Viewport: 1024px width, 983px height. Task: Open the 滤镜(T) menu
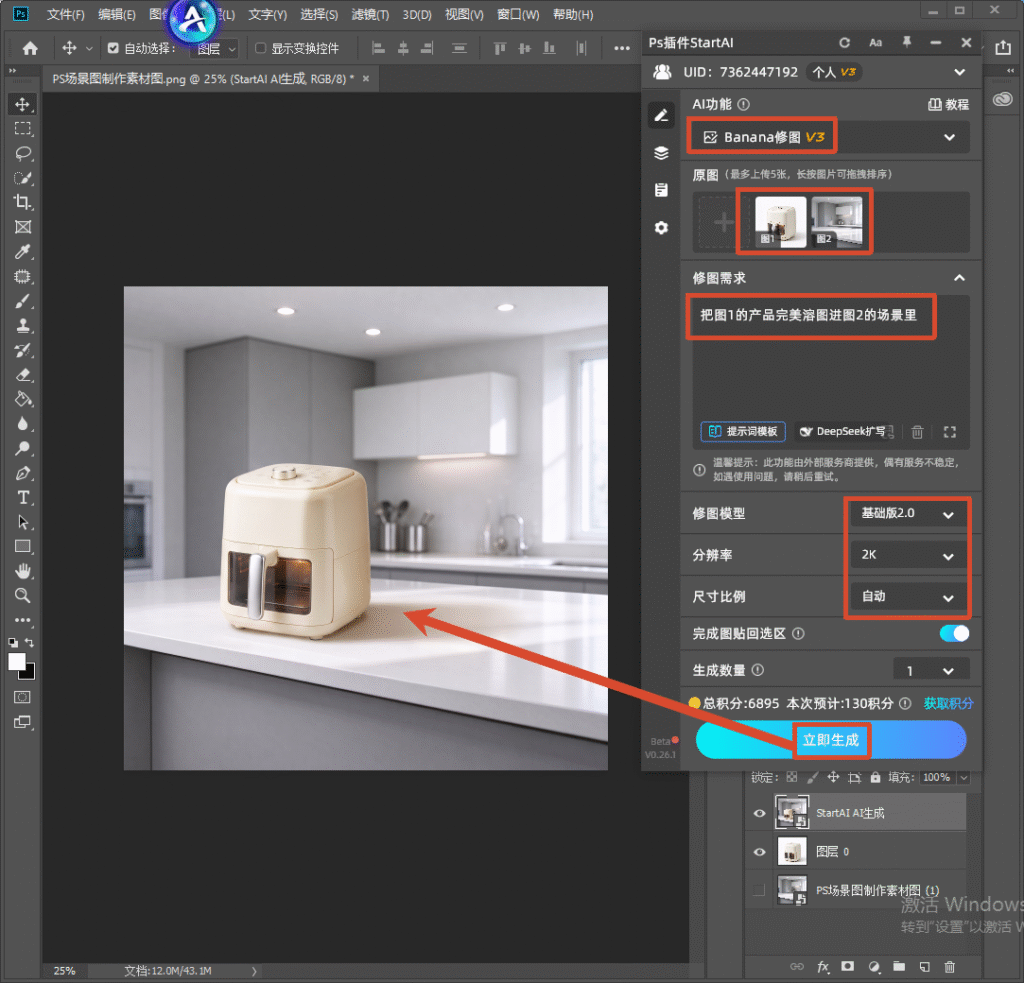pos(370,14)
